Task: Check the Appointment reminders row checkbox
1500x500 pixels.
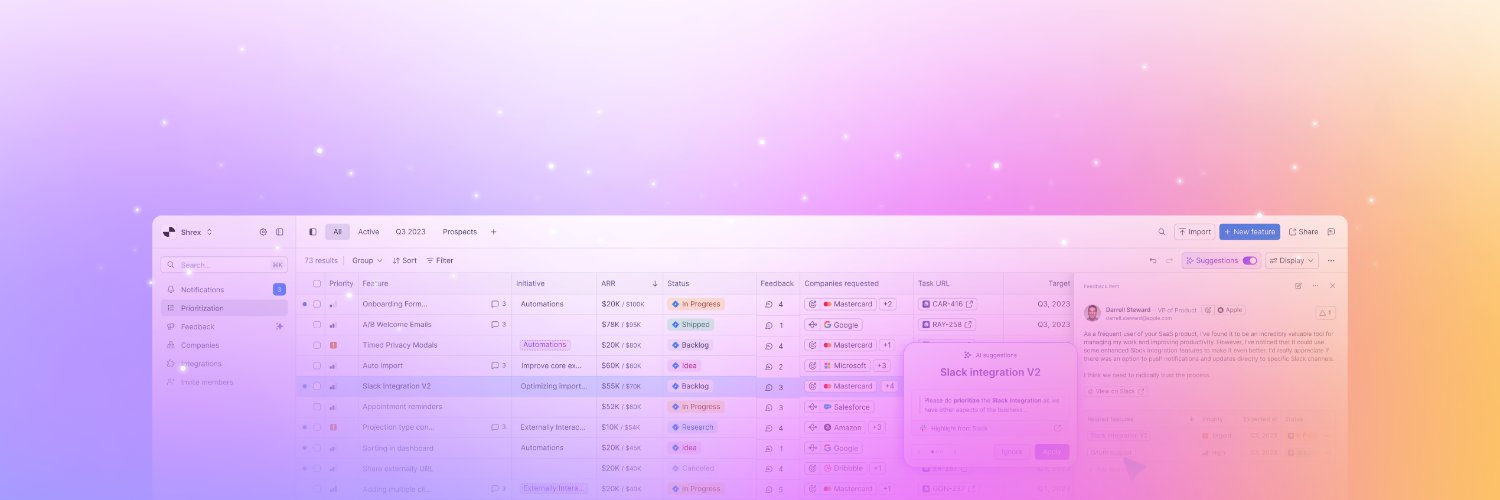Action: coord(317,407)
